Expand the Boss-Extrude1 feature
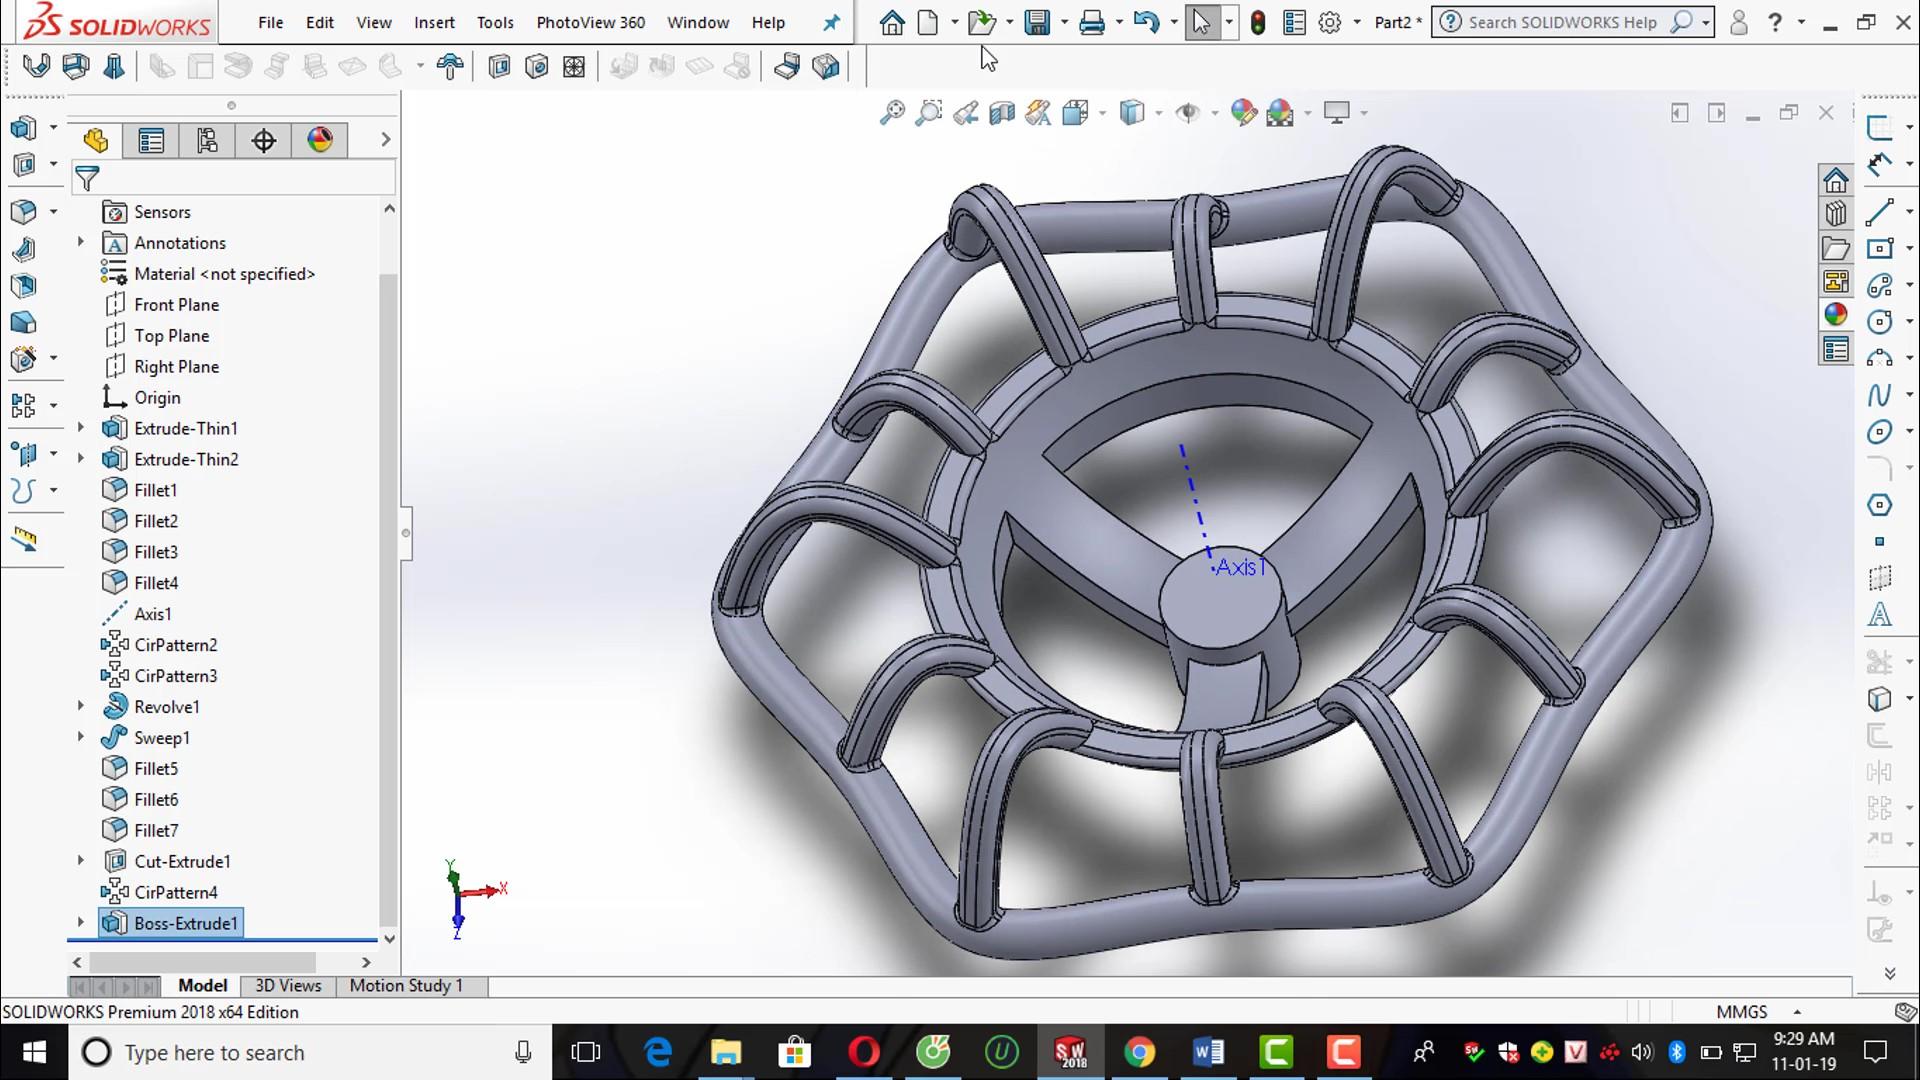The width and height of the screenshot is (1920, 1080). [x=80, y=922]
